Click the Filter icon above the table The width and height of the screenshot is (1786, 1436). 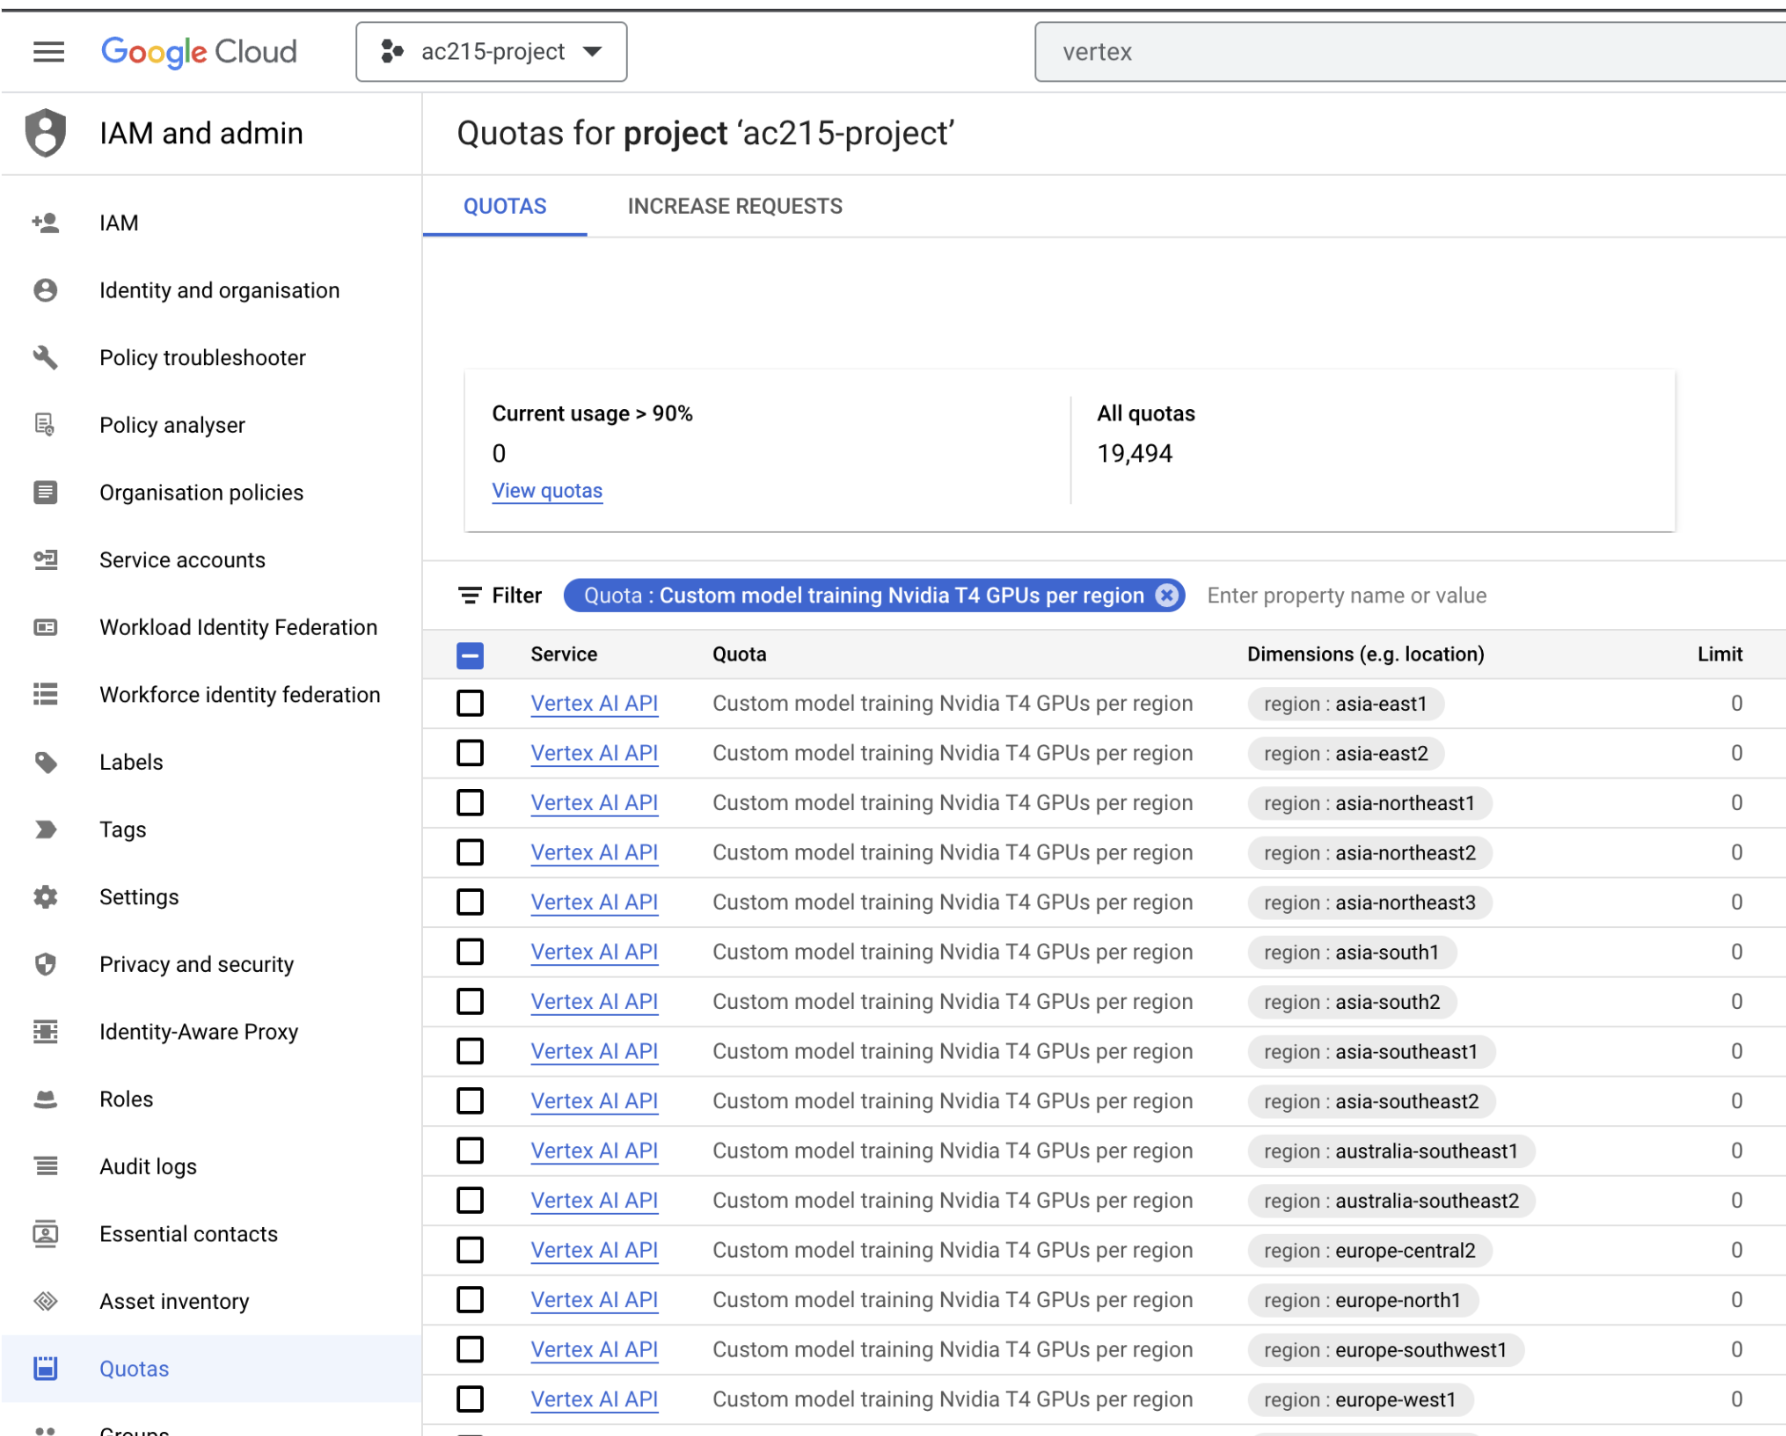coord(469,596)
